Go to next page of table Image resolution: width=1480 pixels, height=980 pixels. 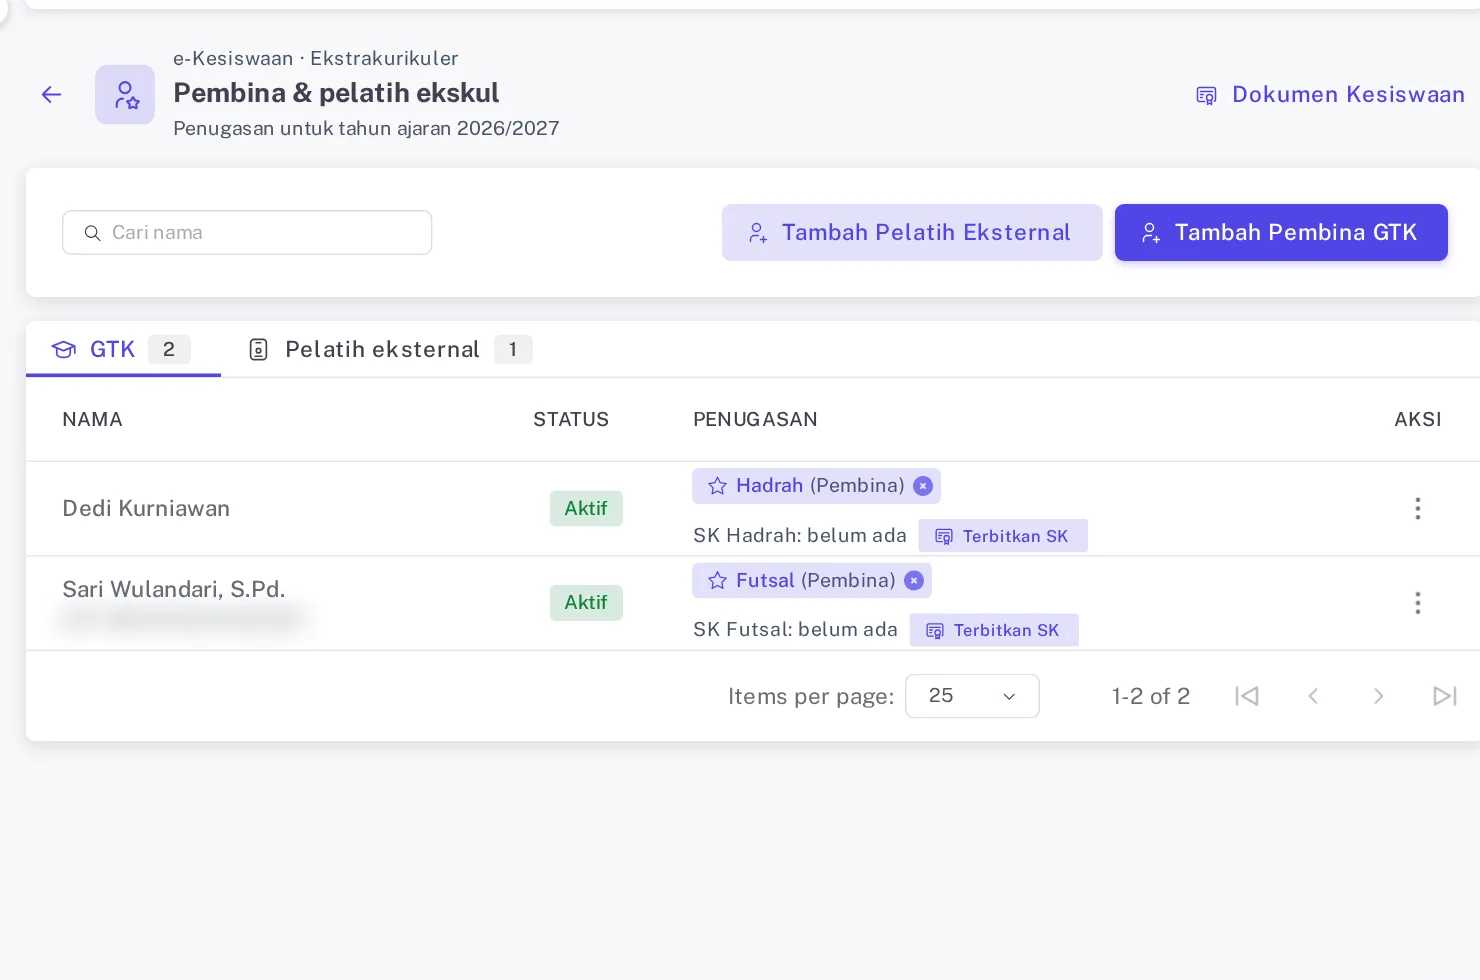coord(1379,696)
